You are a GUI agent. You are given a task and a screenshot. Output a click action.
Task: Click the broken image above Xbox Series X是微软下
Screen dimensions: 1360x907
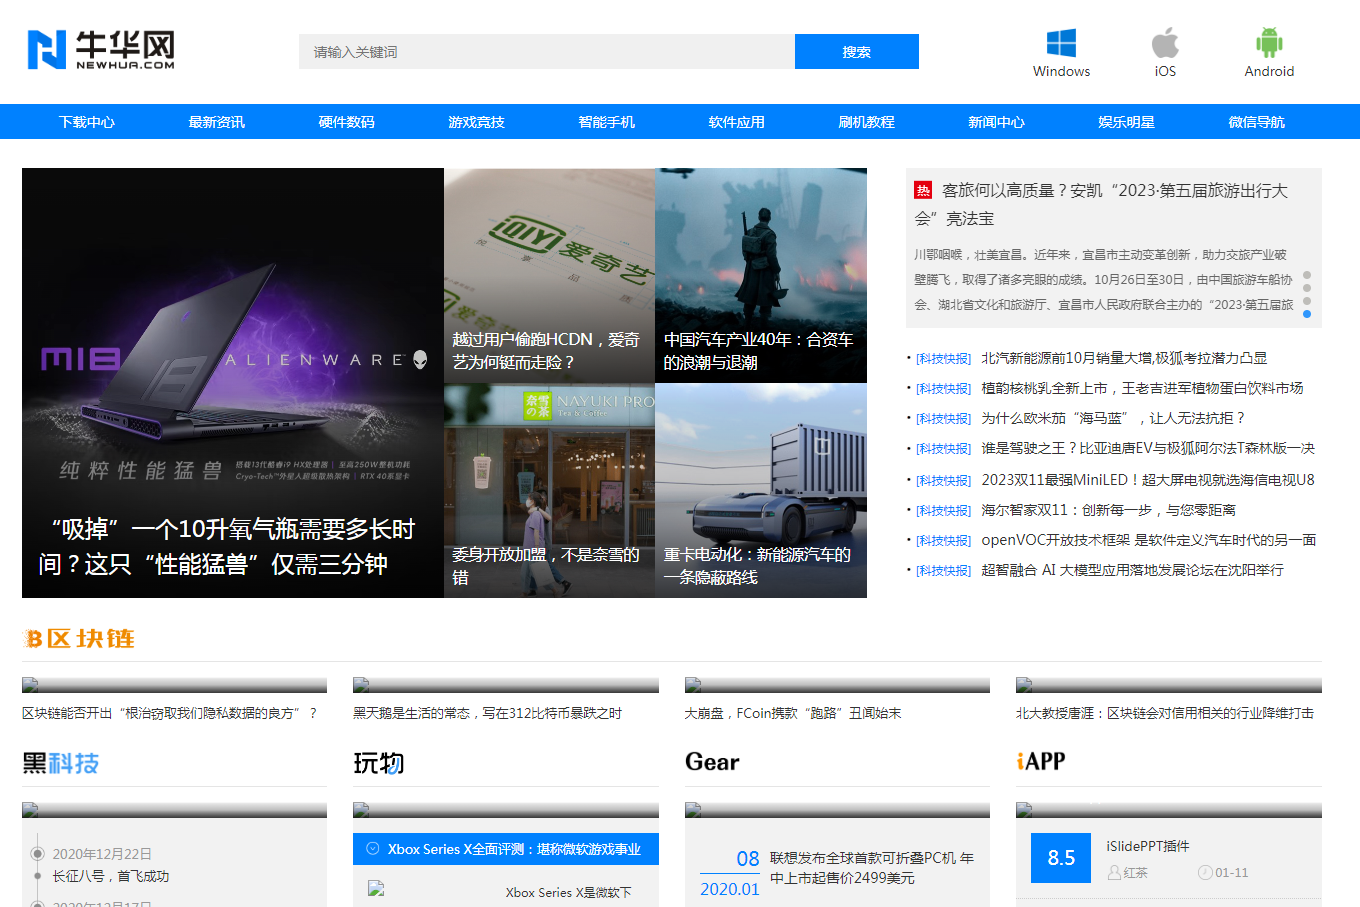click(x=376, y=888)
